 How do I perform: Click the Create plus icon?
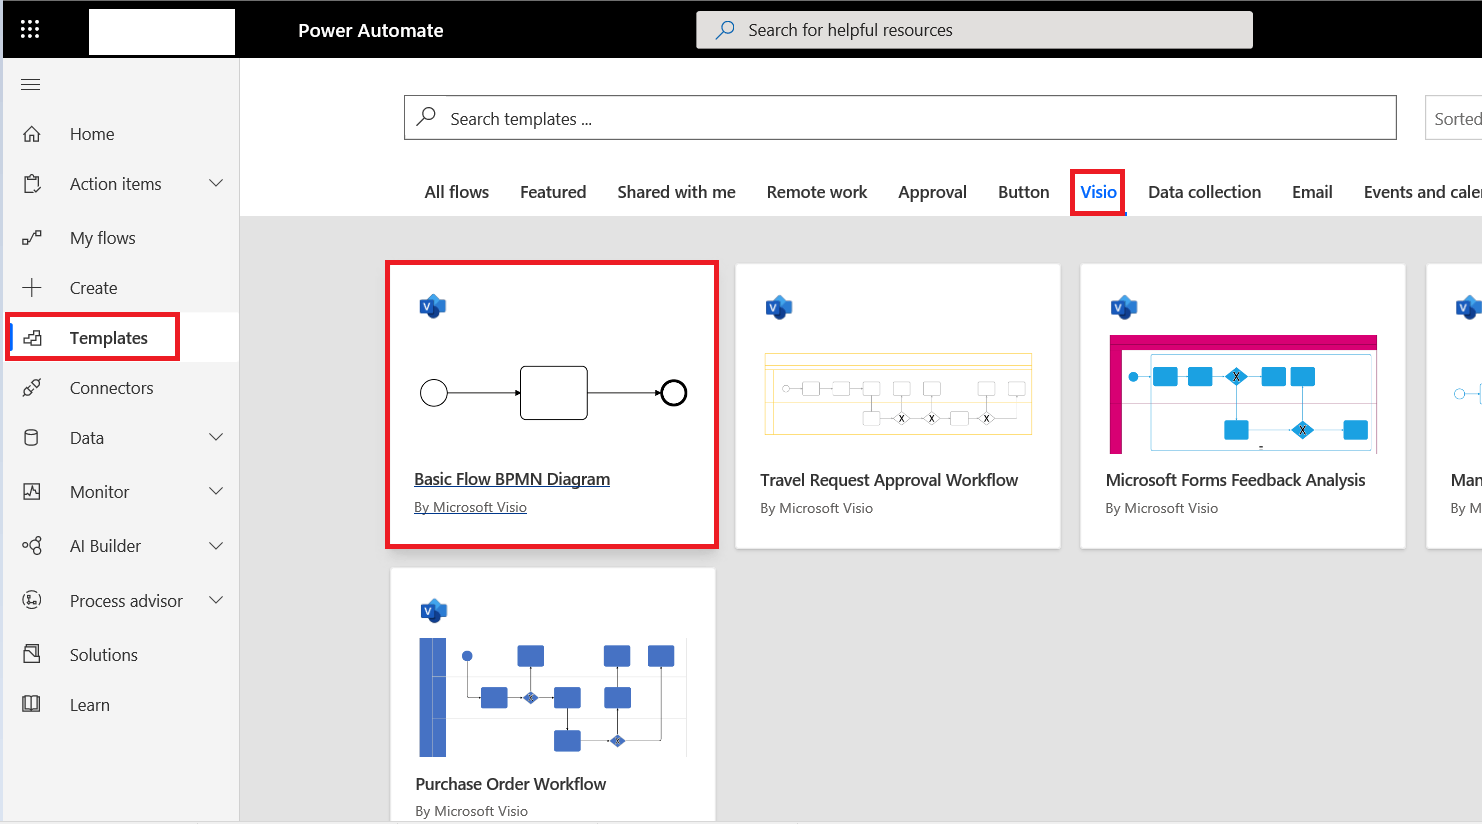coord(32,288)
